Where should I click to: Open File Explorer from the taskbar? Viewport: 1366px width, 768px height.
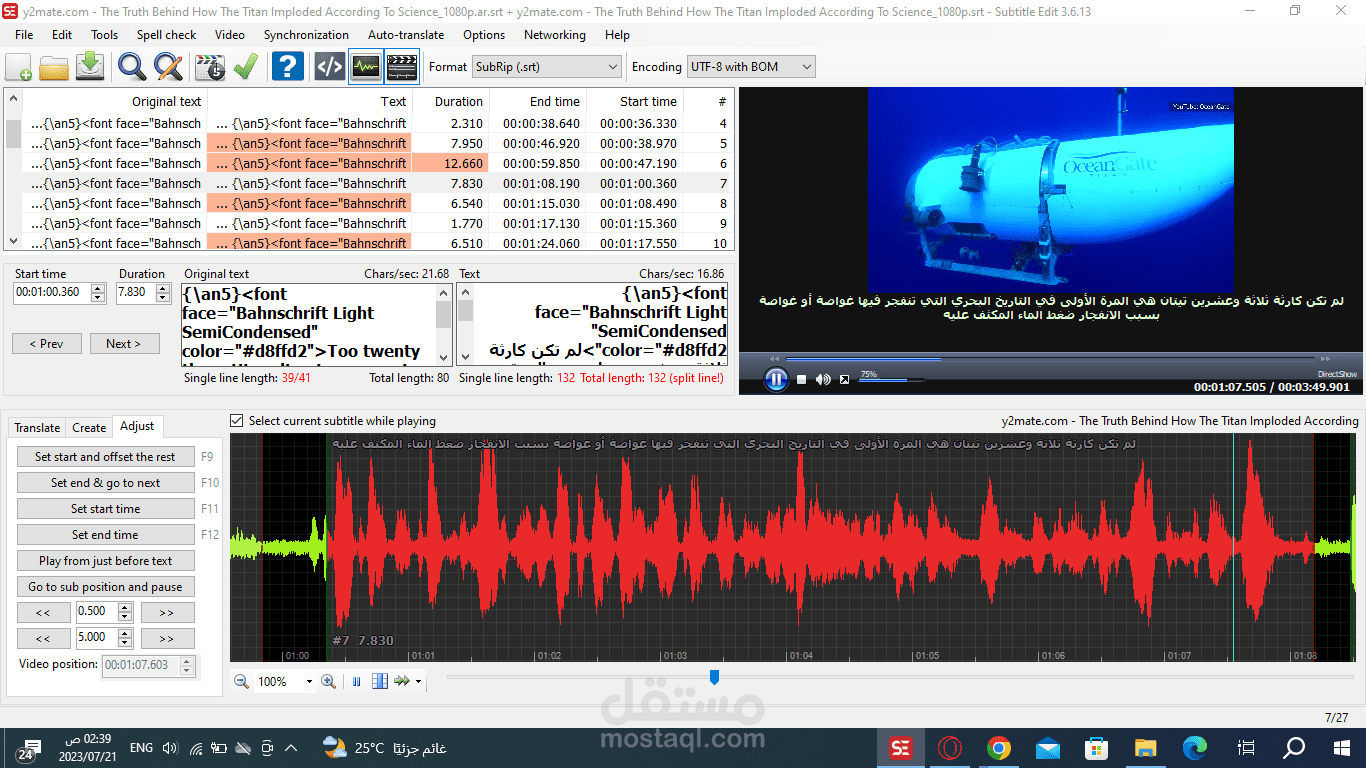click(x=1146, y=747)
